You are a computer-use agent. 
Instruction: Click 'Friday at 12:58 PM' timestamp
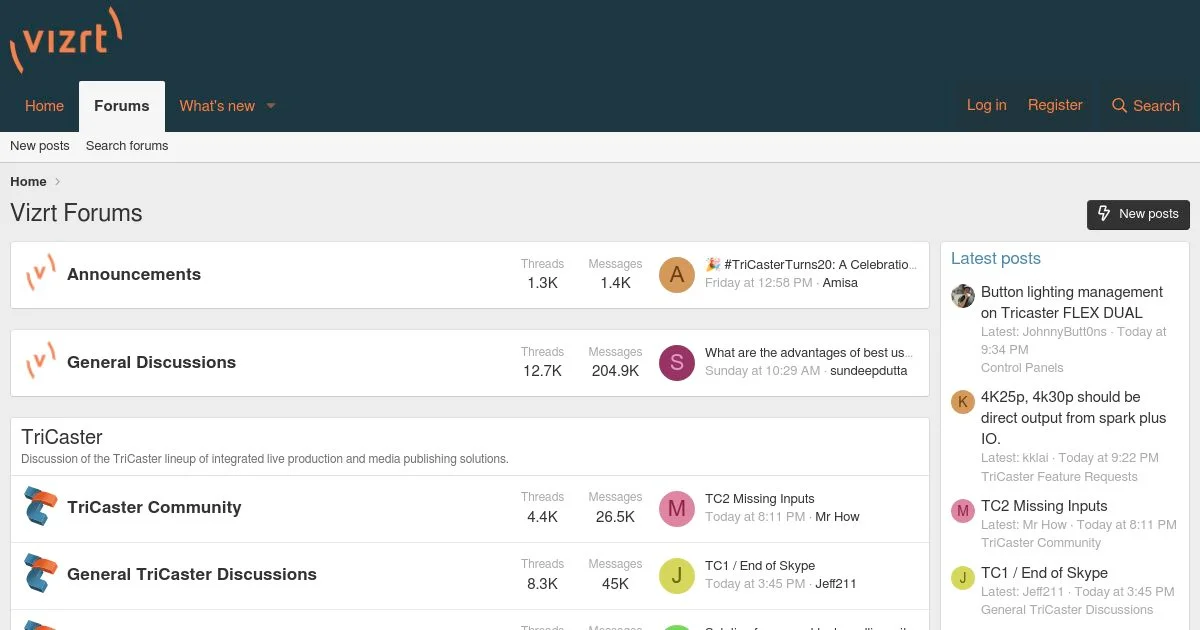759,283
